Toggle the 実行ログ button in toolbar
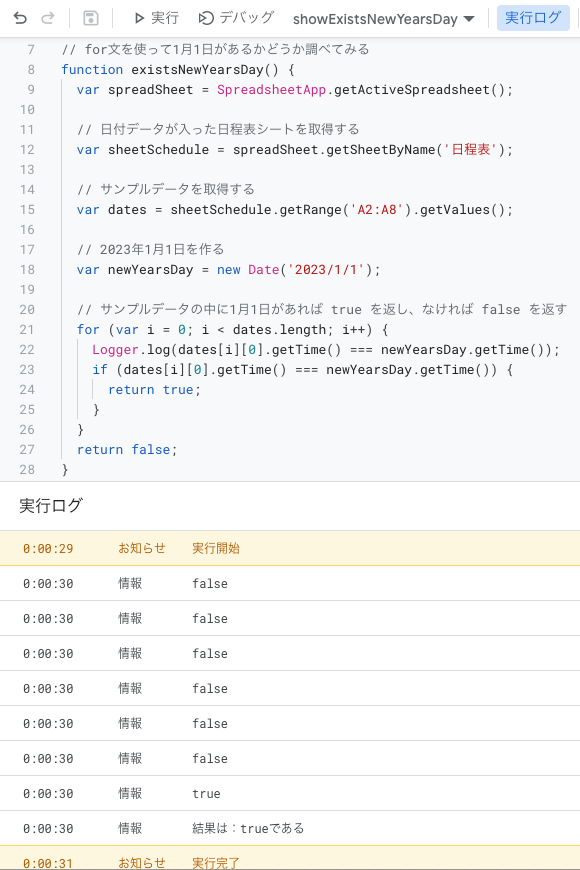Screen dimensions: 580x870 click(x=533, y=18)
